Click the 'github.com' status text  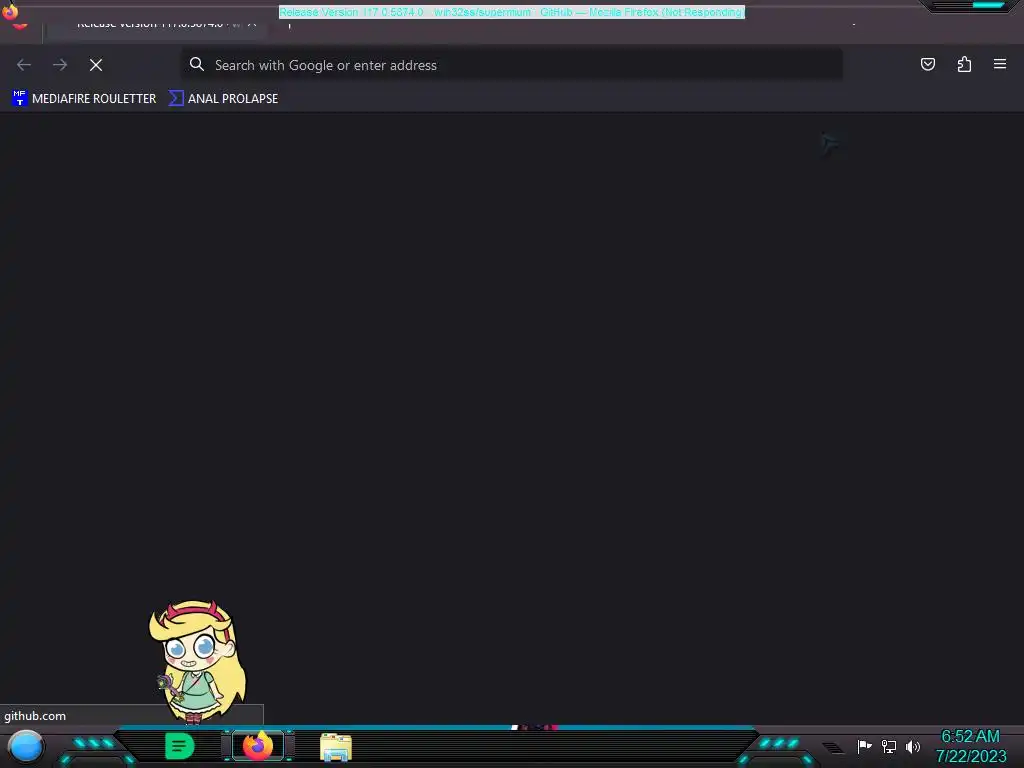35,716
